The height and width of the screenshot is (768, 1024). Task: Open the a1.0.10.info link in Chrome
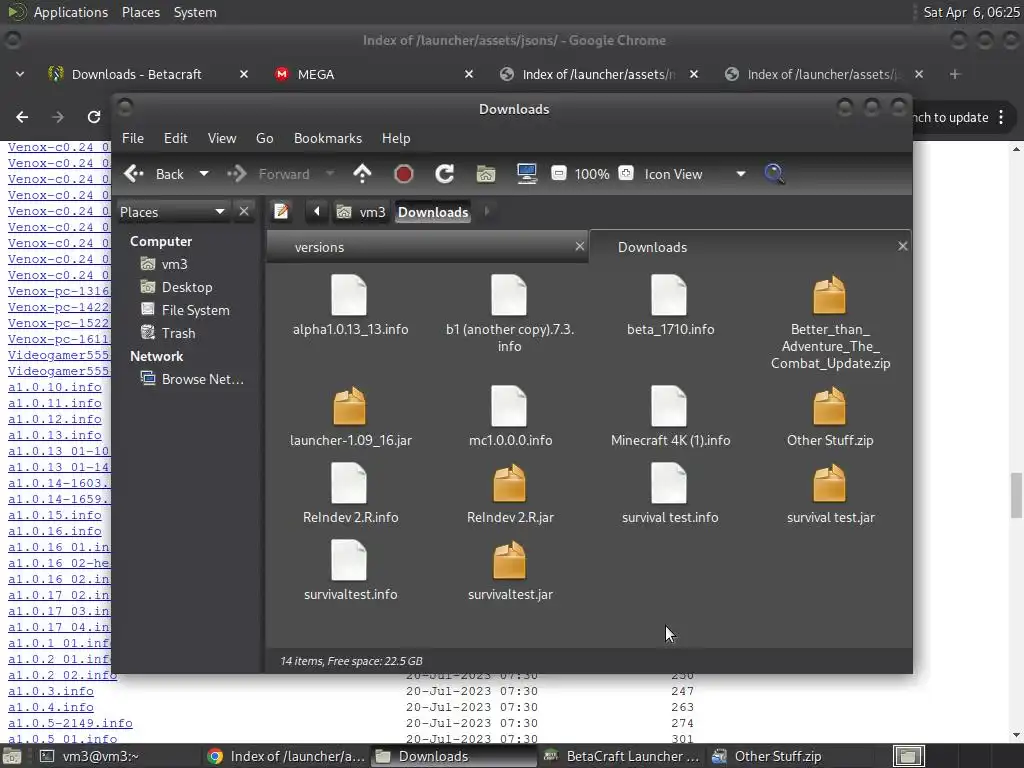click(x=55, y=387)
